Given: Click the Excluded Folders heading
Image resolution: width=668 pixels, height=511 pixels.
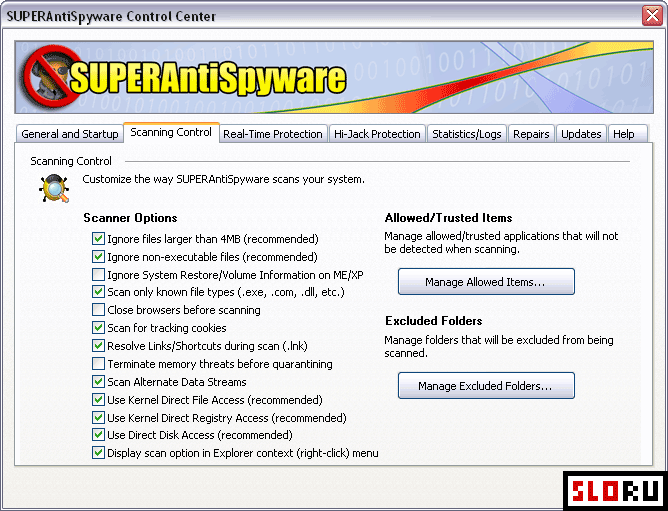Looking at the screenshot, I should click(x=434, y=320).
